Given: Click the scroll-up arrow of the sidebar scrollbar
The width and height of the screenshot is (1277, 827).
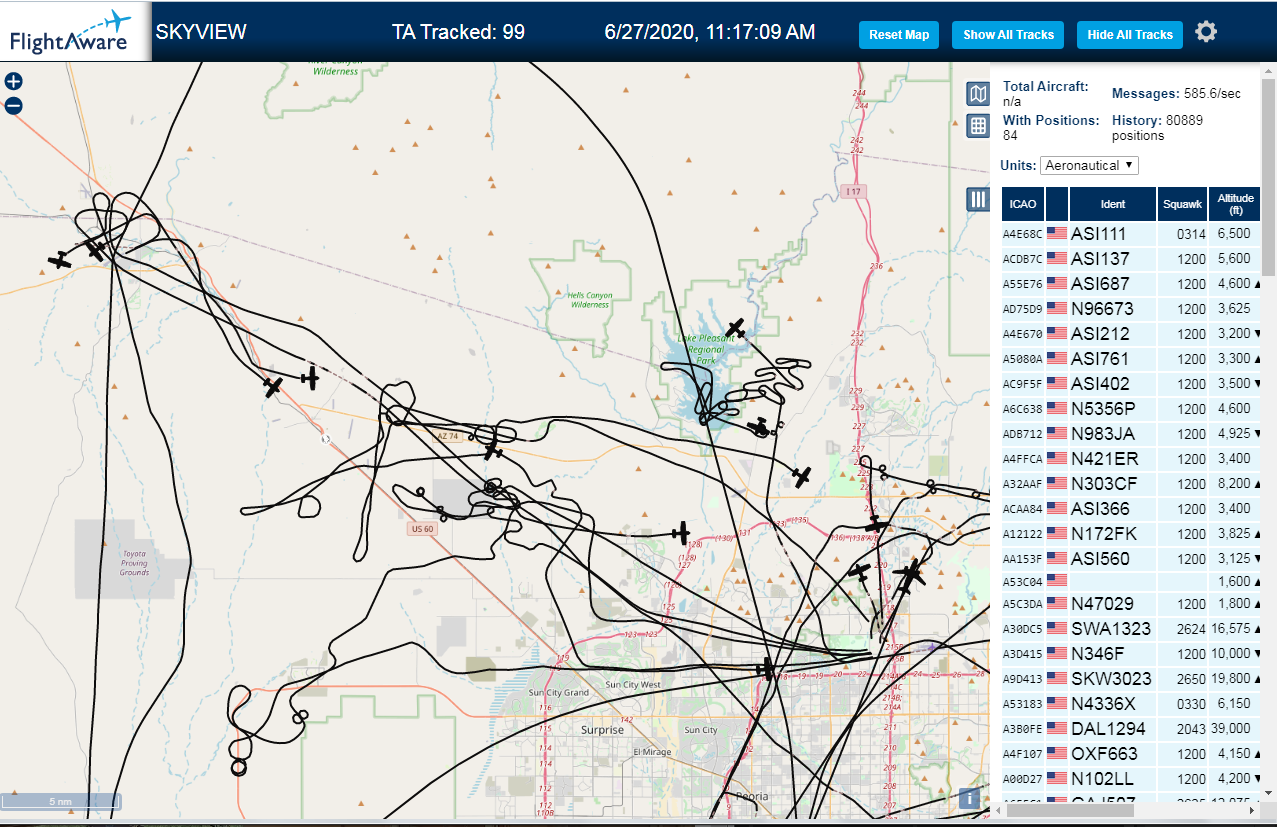Looking at the screenshot, I should [x=1270, y=69].
